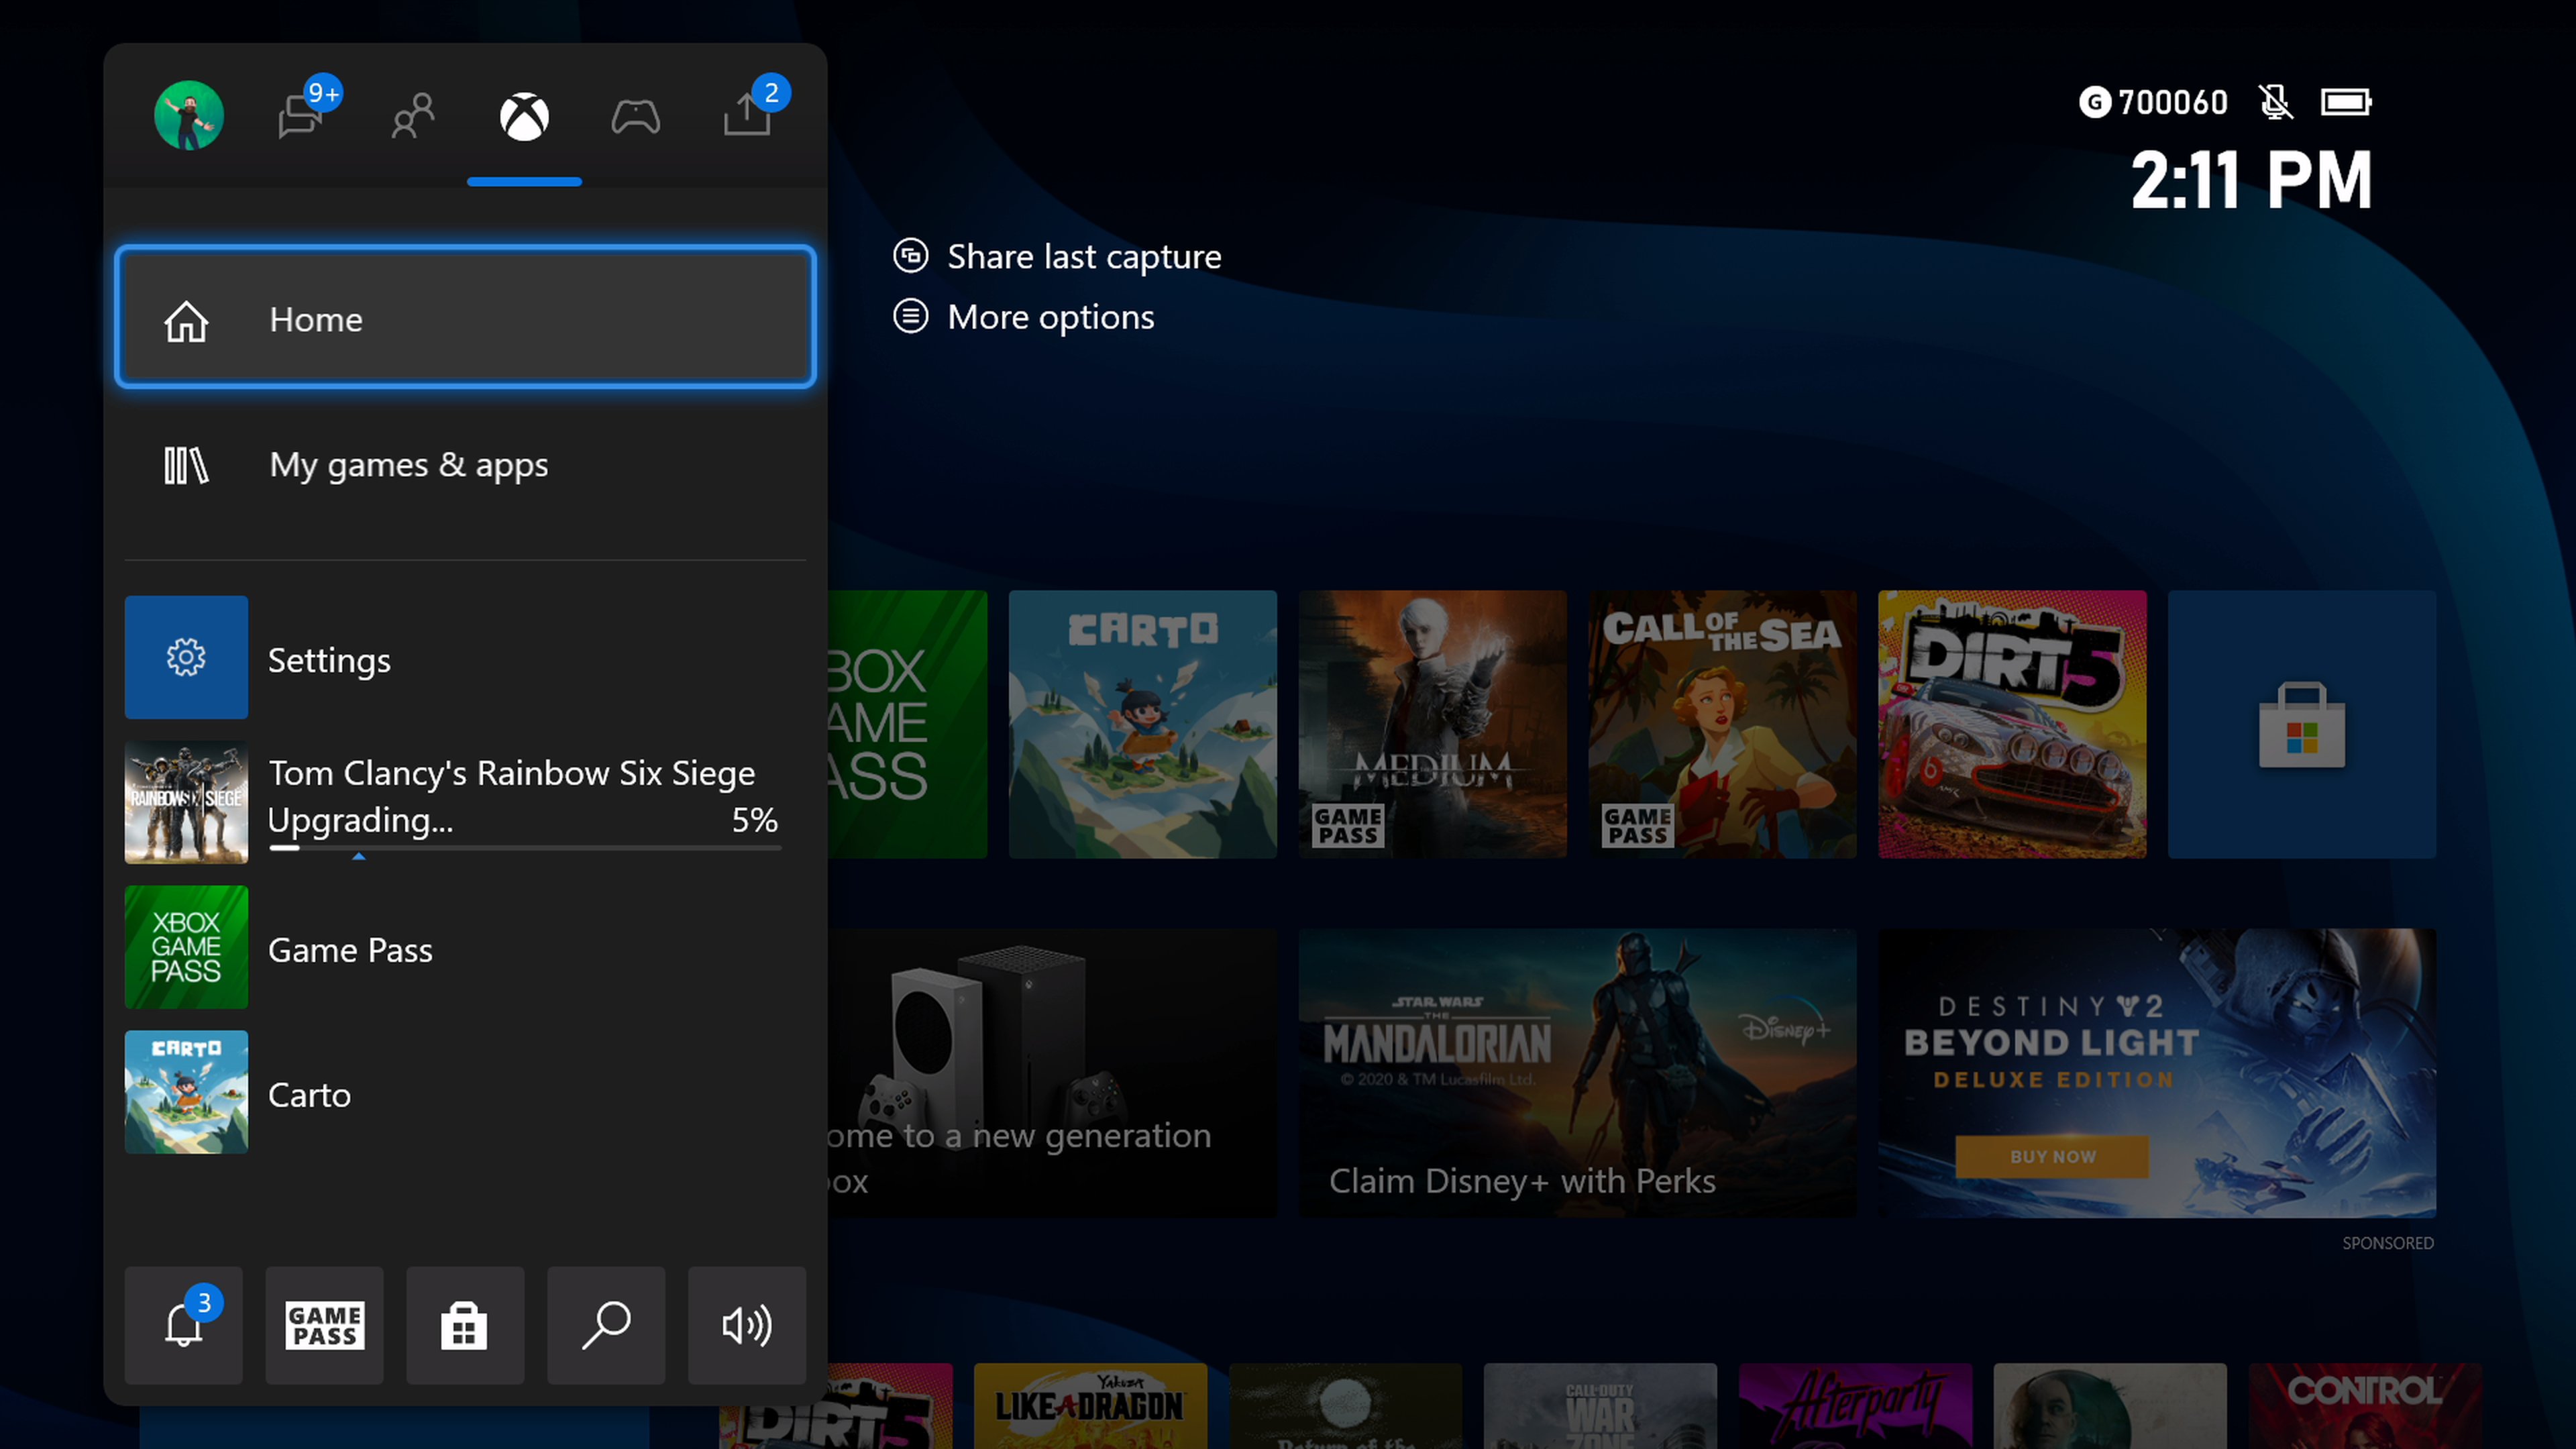Select Share last capture
The height and width of the screenshot is (1449, 2576).
pyautogui.click(x=1084, y=256)
